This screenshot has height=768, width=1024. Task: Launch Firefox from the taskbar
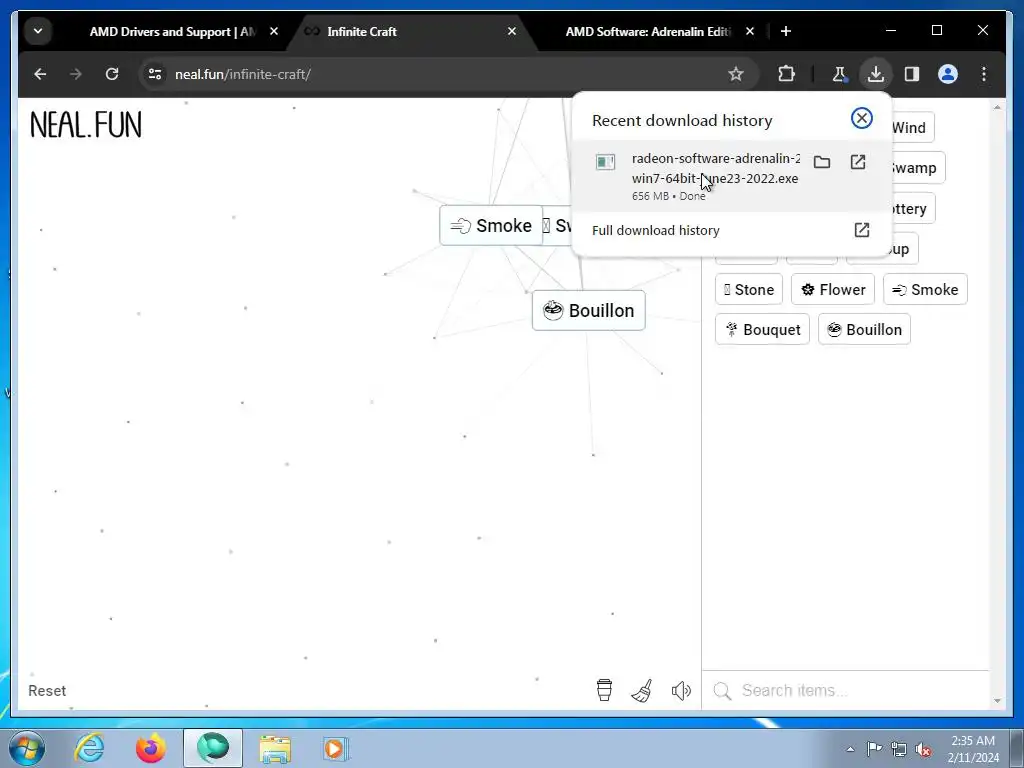[x=151, y=748]
